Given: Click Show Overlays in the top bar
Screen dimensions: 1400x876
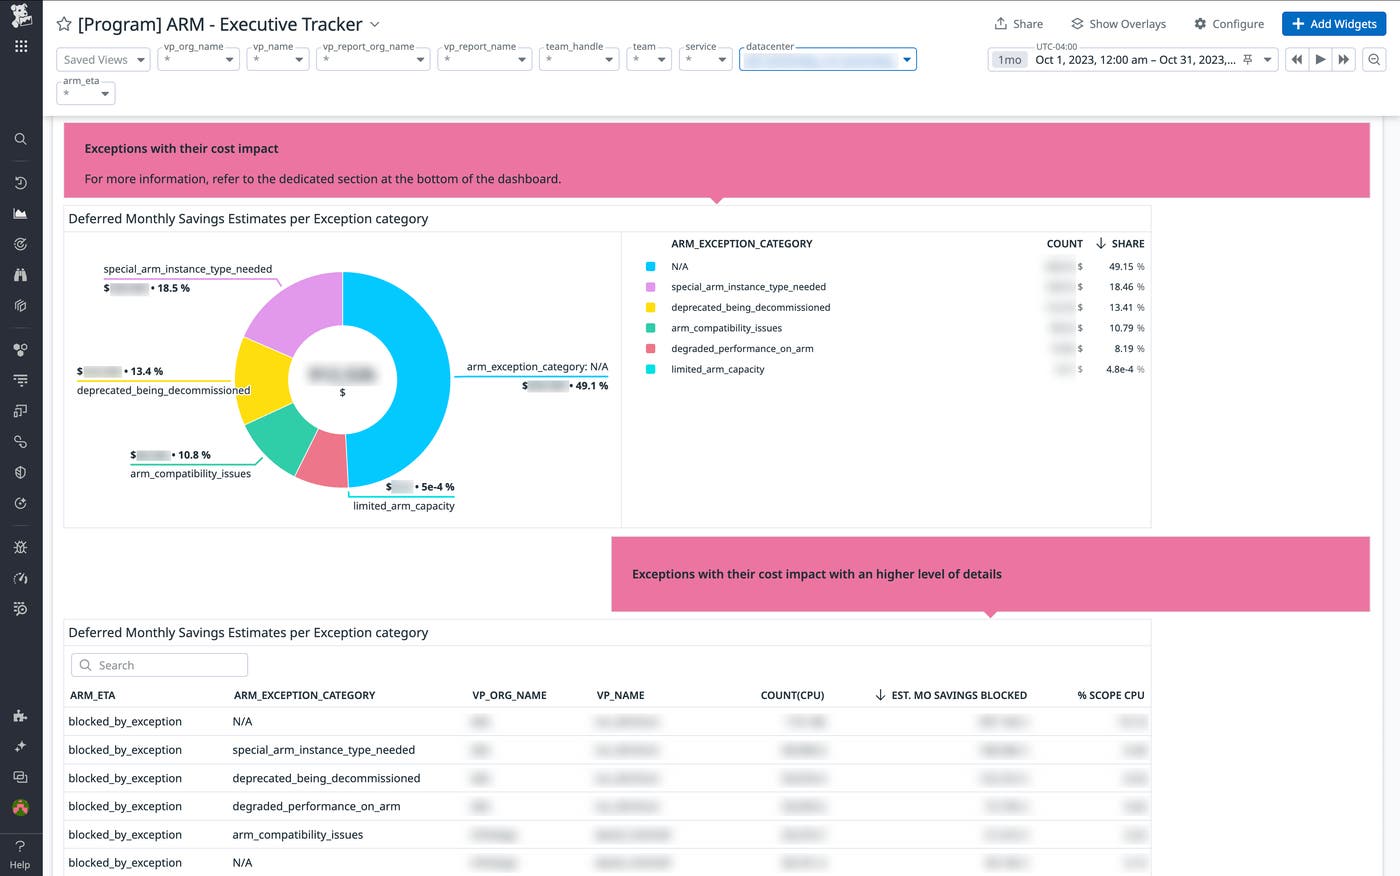Looking at the screenshot, I should click(1118, 23).
